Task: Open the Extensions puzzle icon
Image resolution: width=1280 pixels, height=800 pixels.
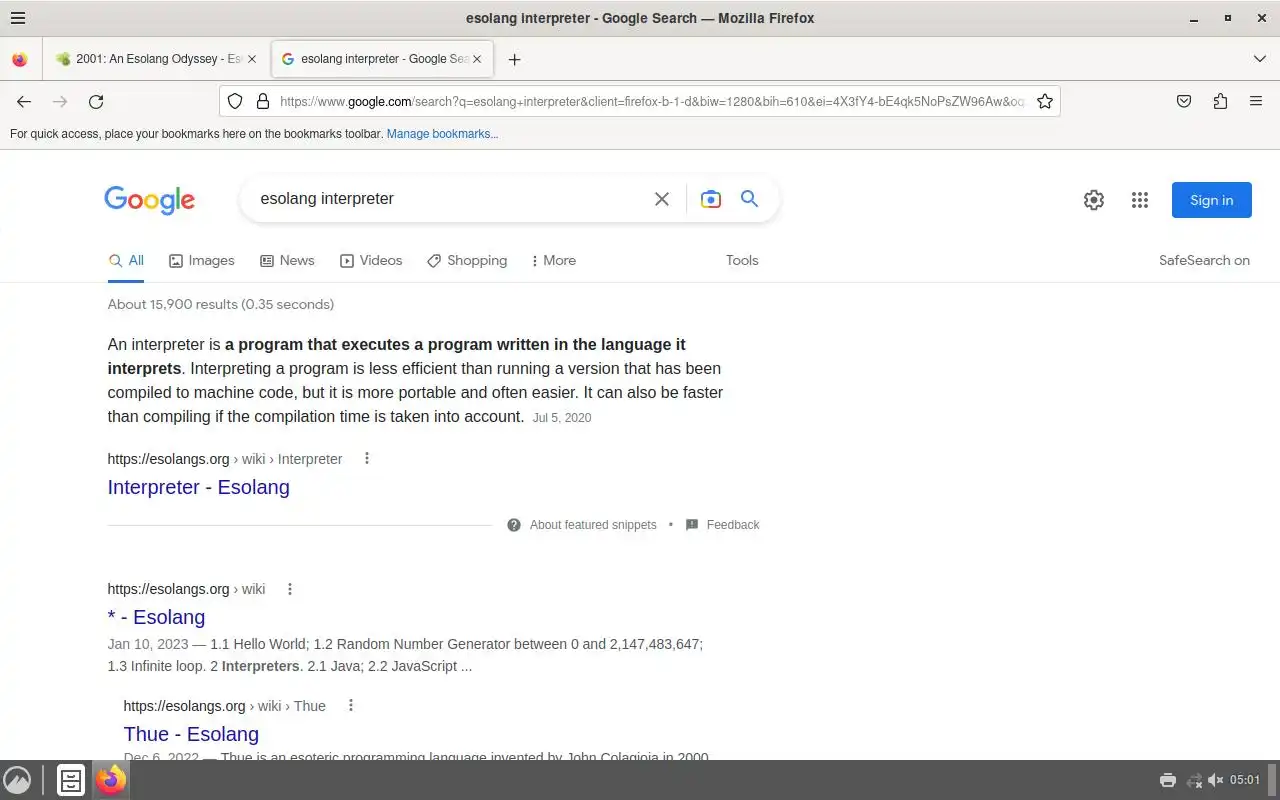Action: click(1220, 101)
